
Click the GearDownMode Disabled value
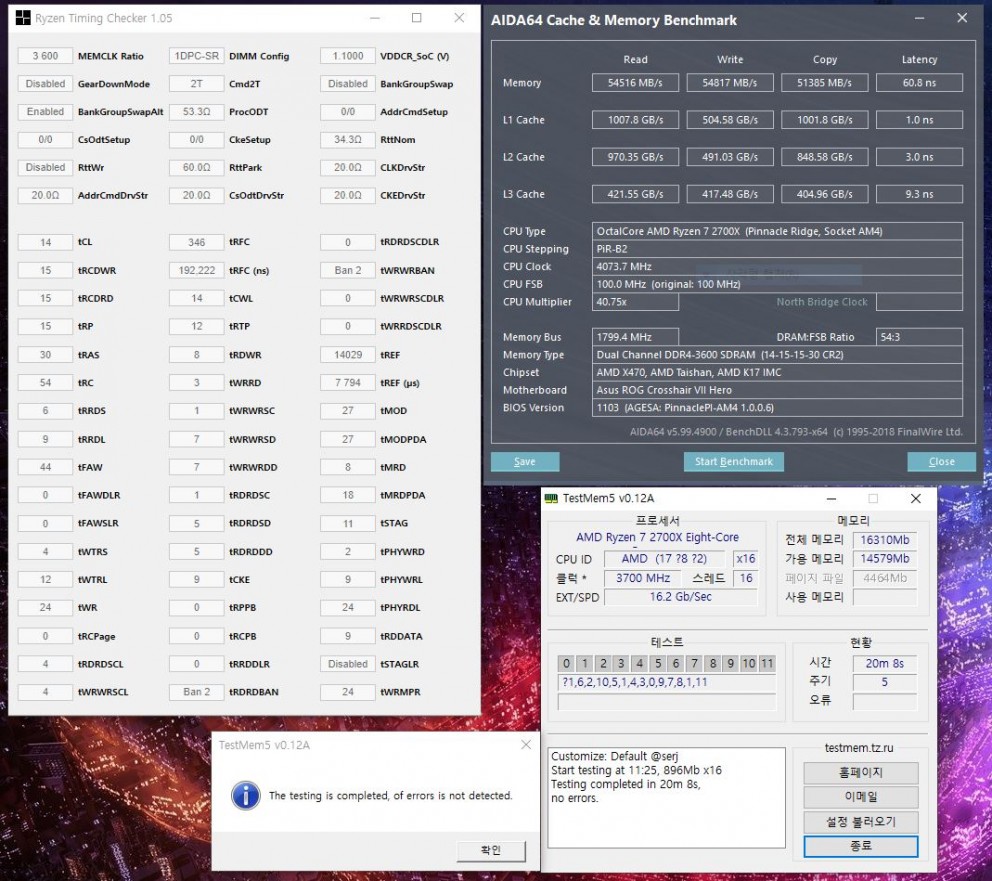click(x=45, y=83)
